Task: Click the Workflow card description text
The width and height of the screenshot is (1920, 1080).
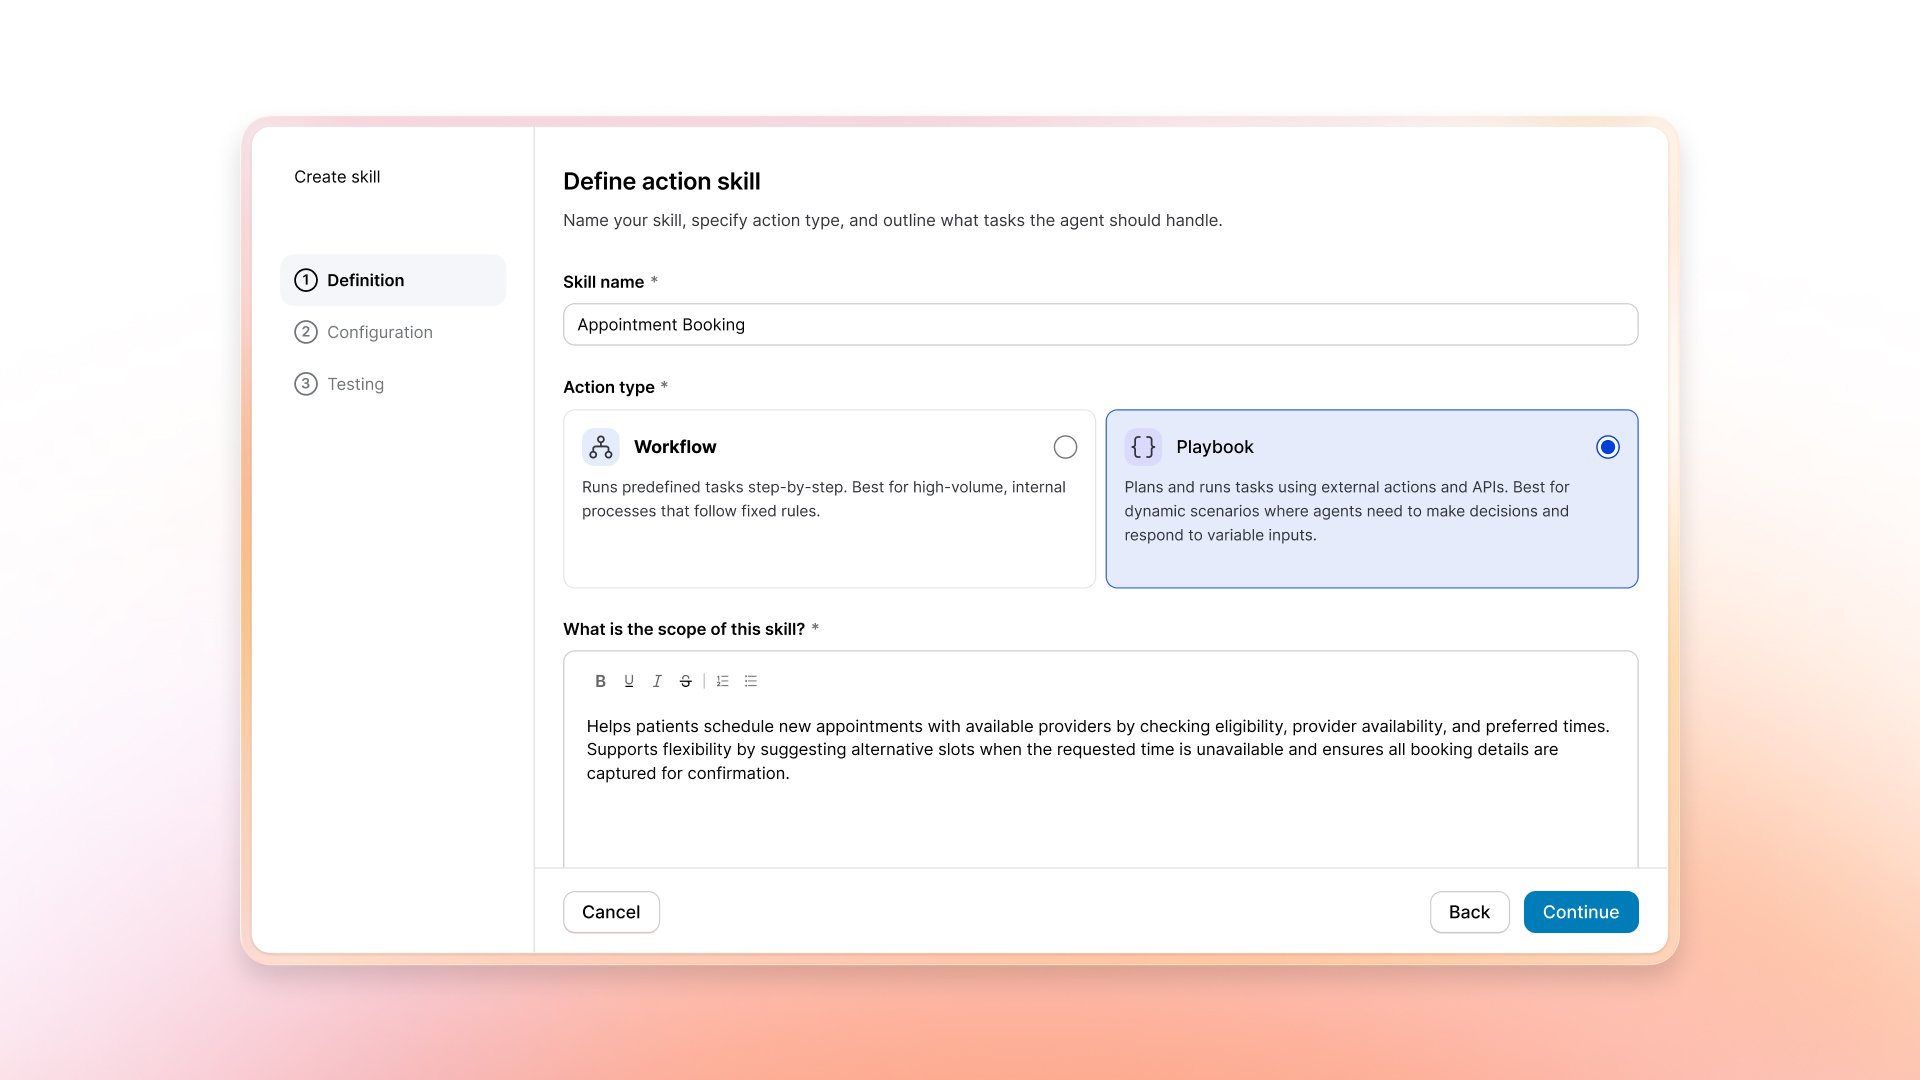Action: click(x=823, y=499)
